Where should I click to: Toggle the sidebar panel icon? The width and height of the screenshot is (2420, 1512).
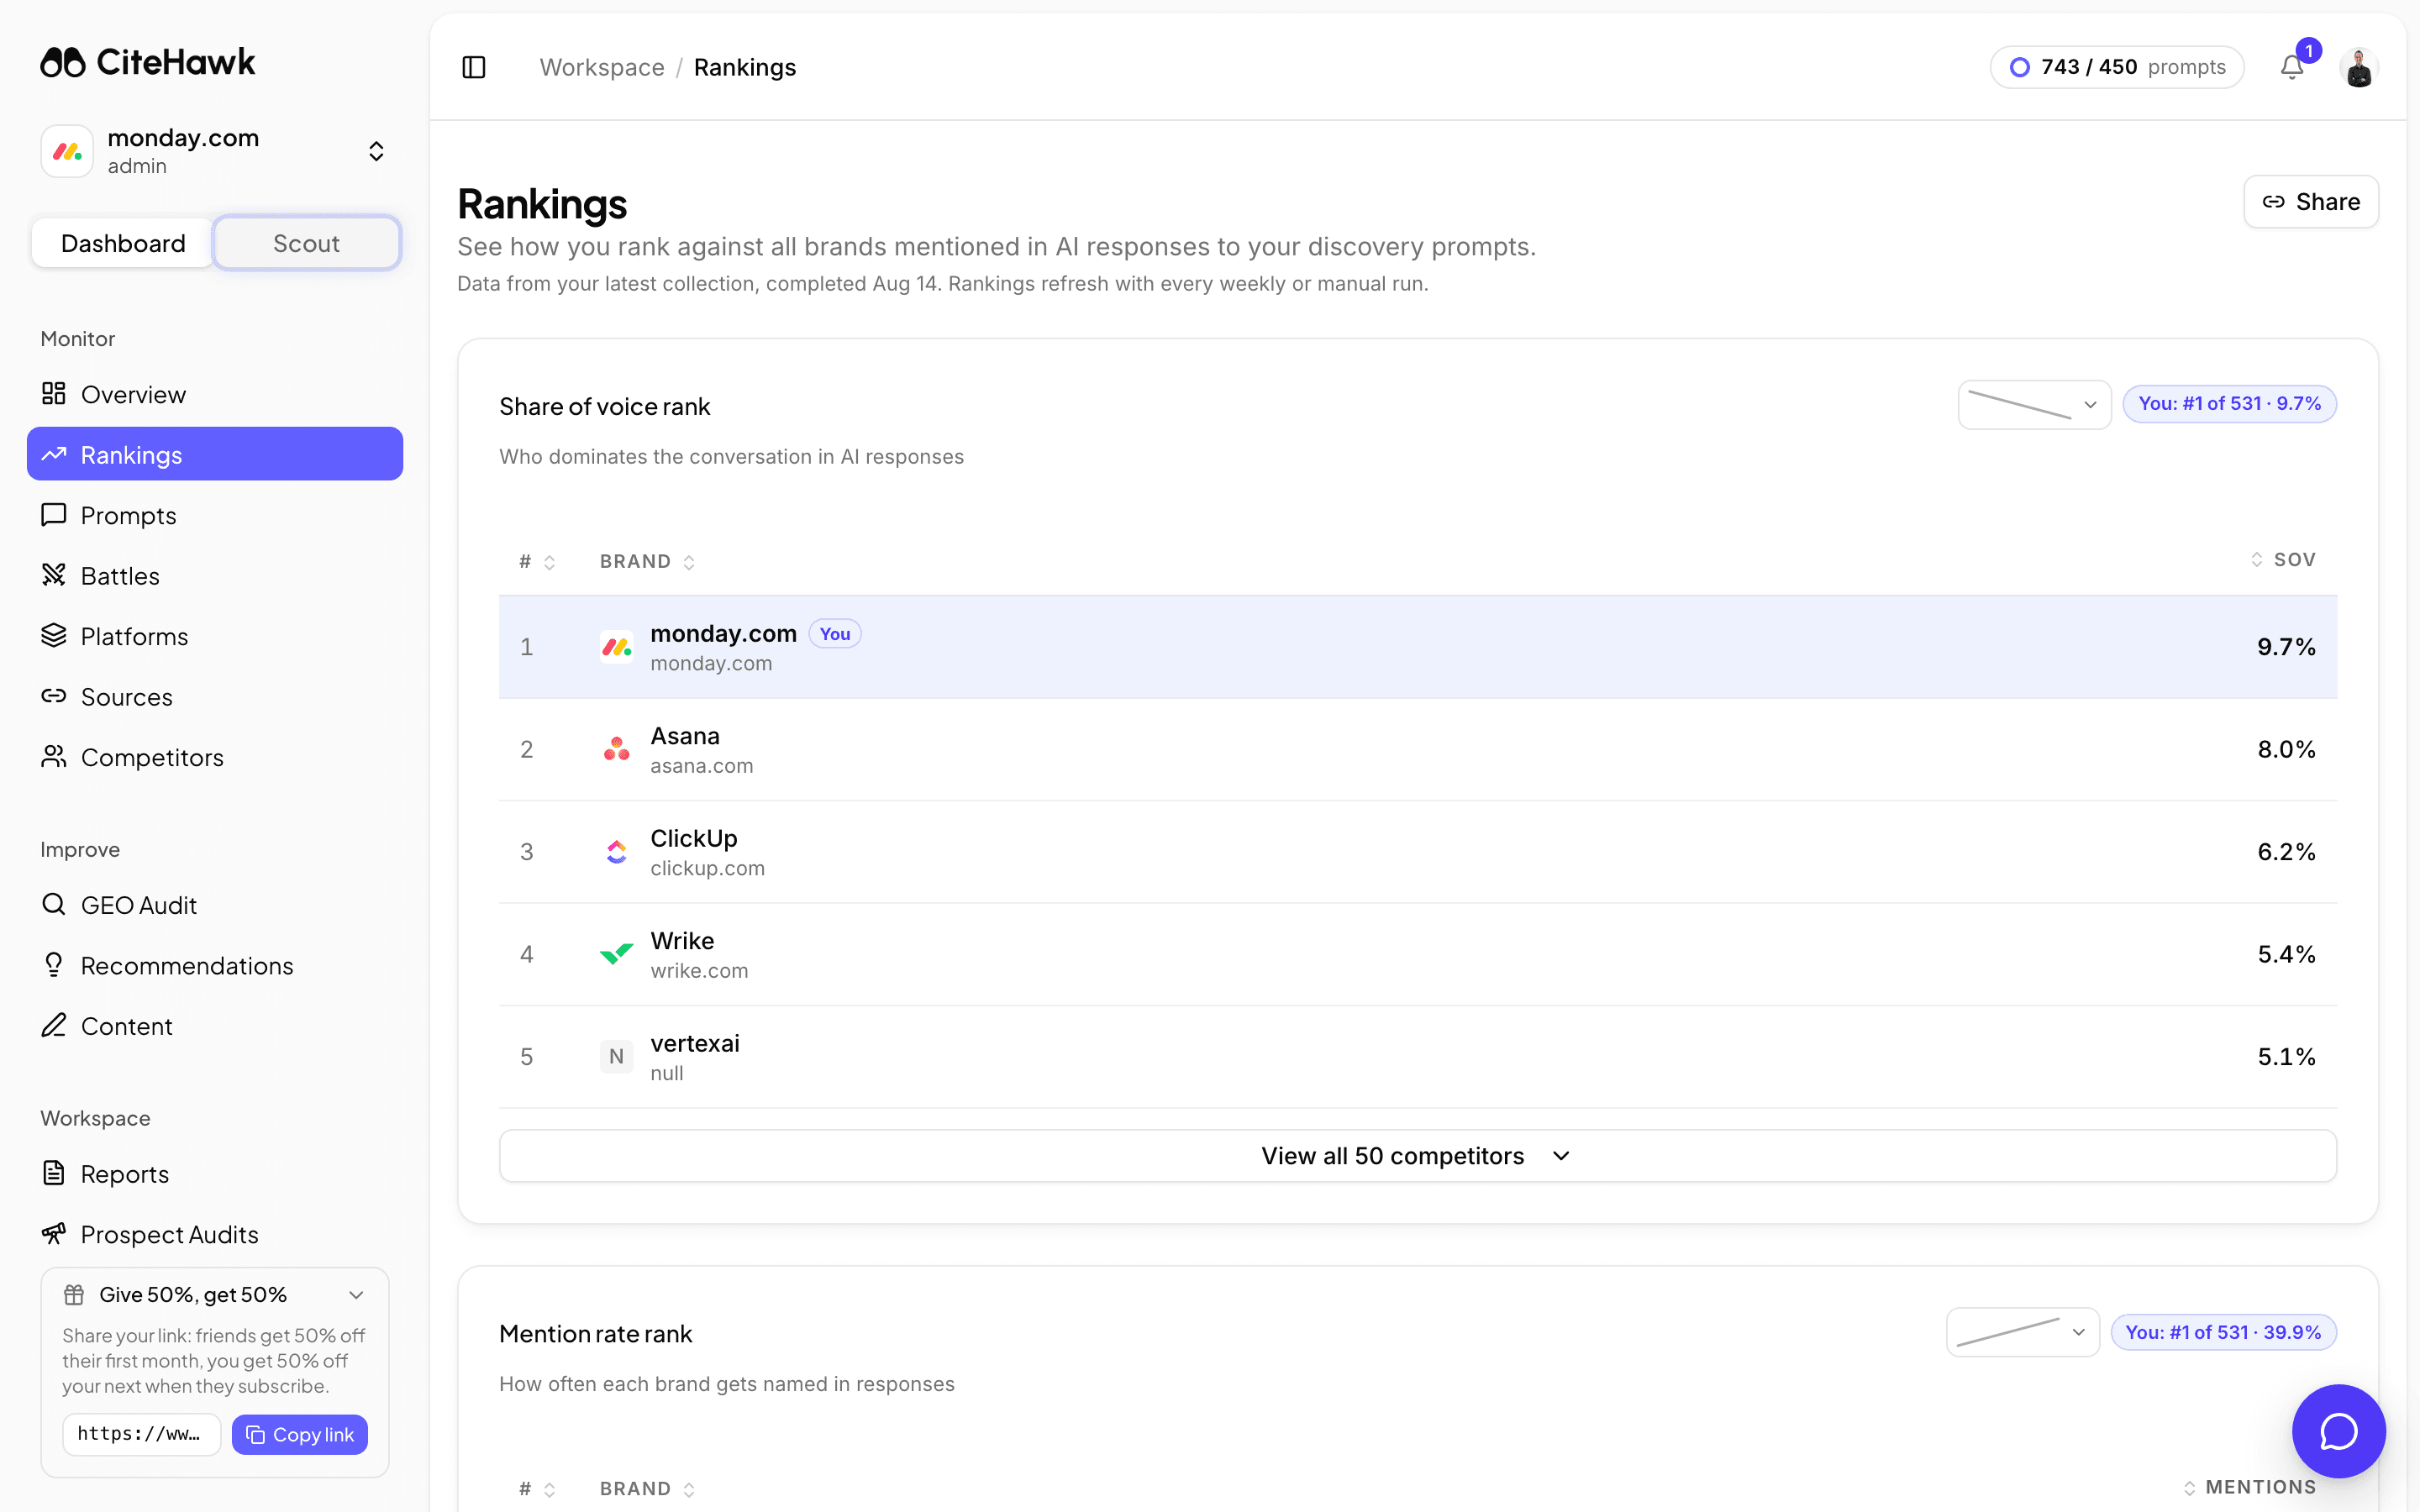pos(474,67)
